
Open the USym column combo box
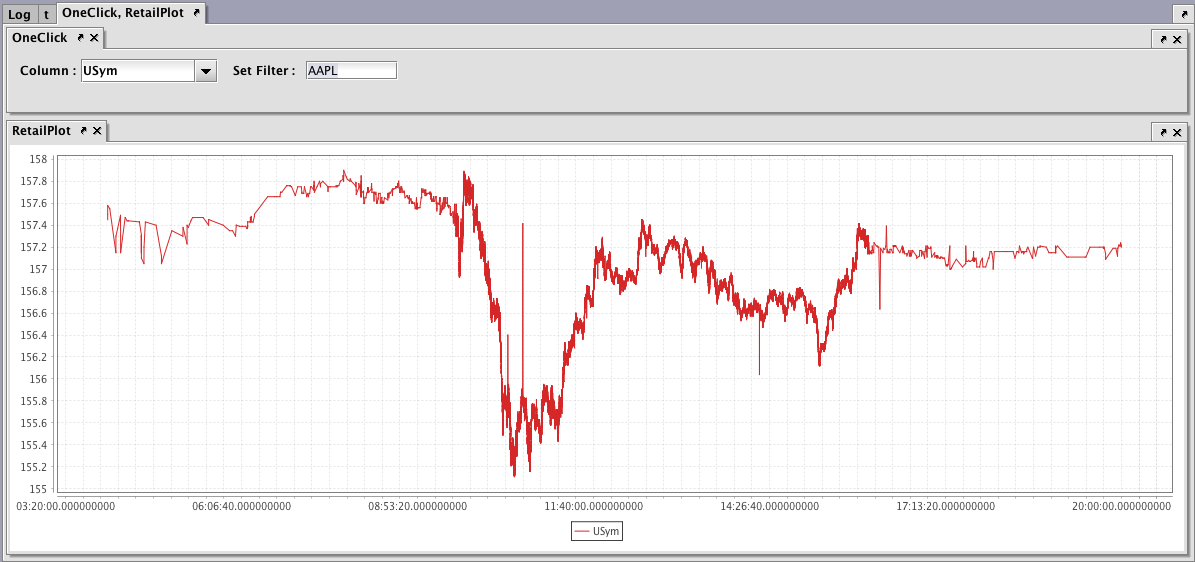pyautogui.click(x=137, y=71)
